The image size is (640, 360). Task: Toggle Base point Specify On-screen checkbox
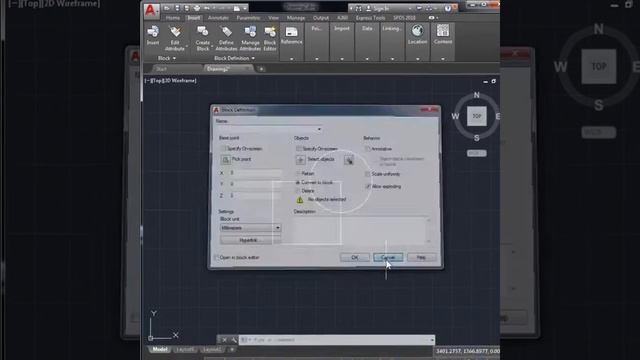coord(223,149)
